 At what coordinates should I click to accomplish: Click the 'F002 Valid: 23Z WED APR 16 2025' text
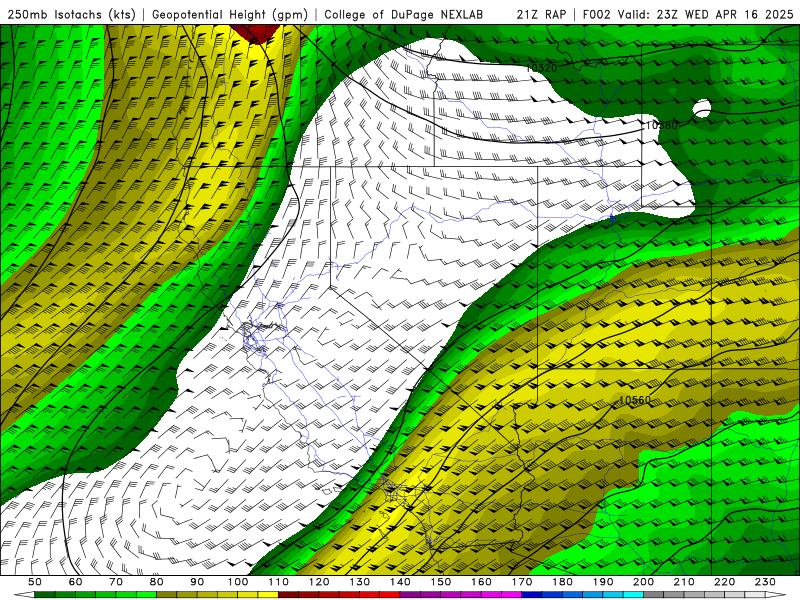[688, 14]
